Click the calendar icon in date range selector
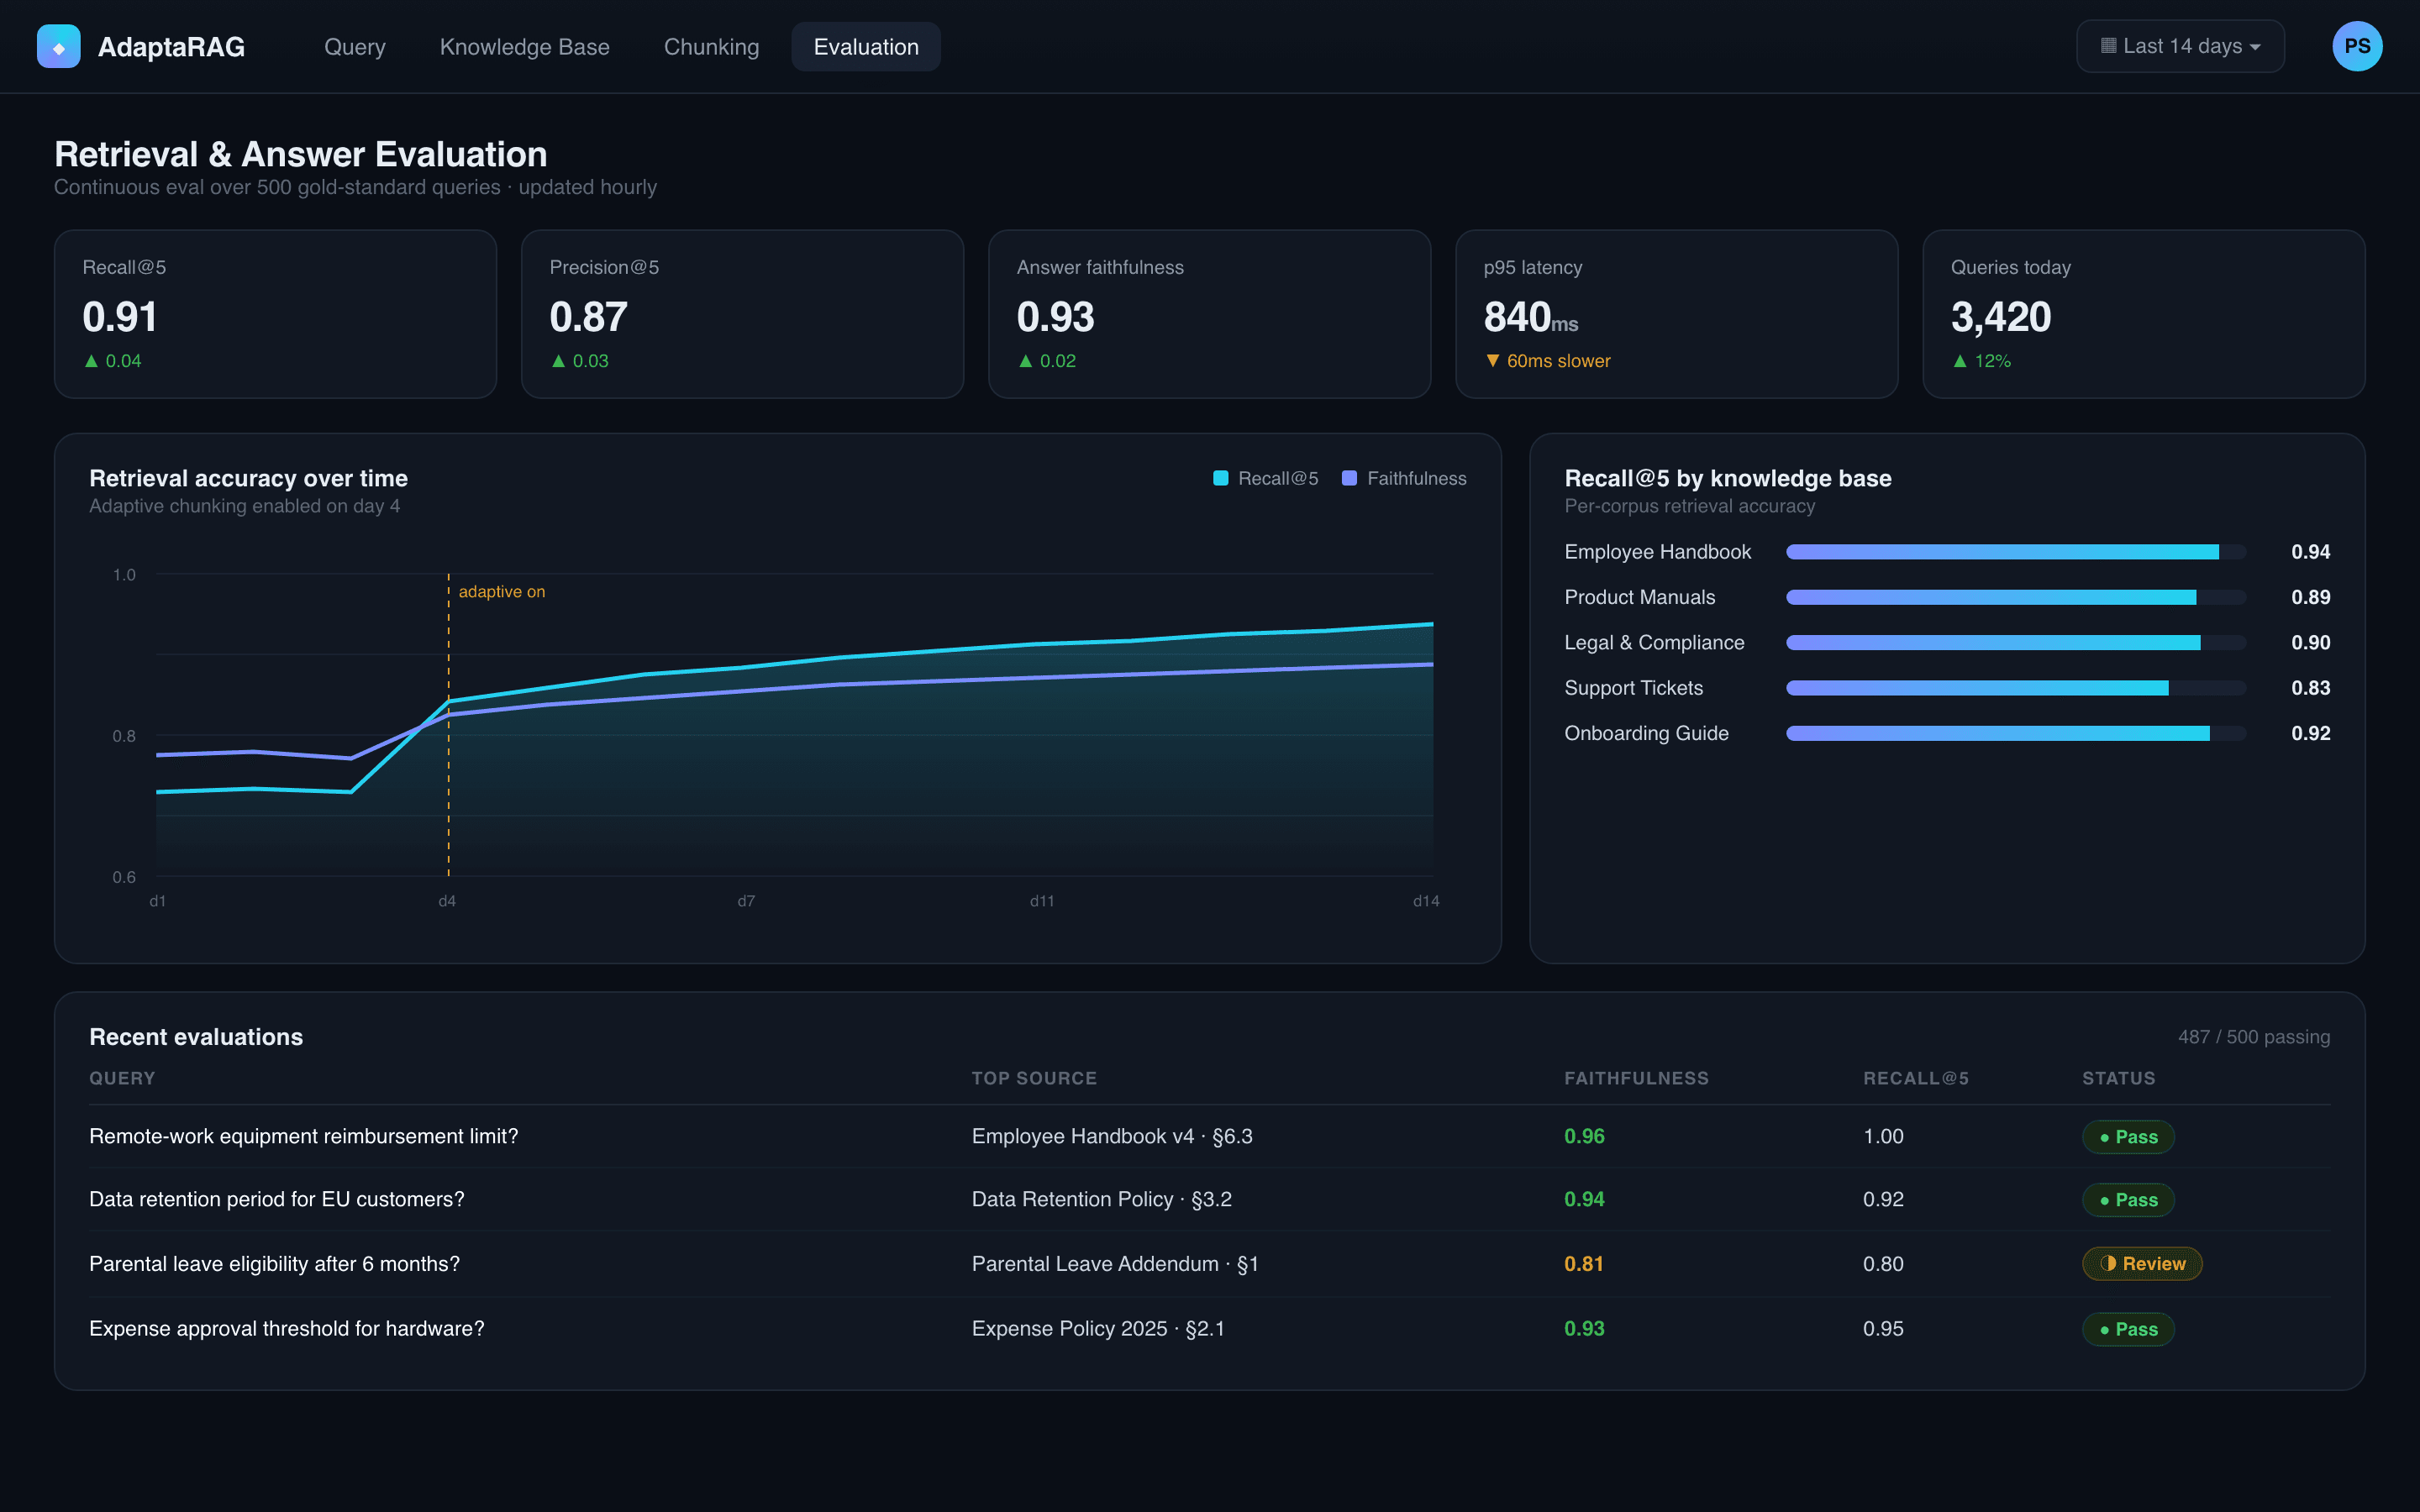This screenshot has width=2420, height=1512. click(x=2108, y=46)
